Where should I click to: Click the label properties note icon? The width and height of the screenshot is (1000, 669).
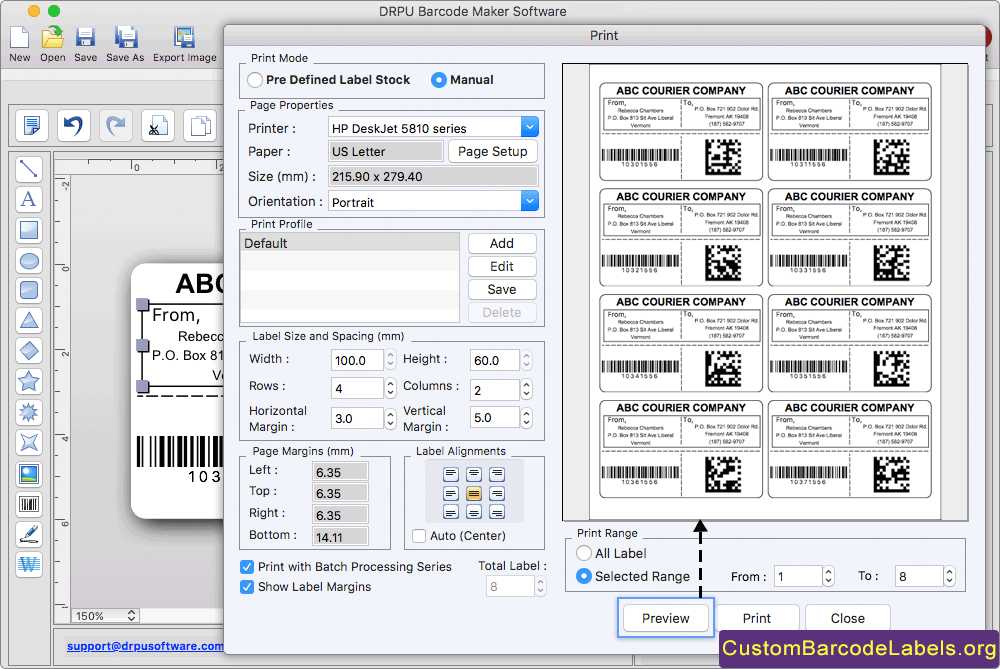[x=32, y=125]
